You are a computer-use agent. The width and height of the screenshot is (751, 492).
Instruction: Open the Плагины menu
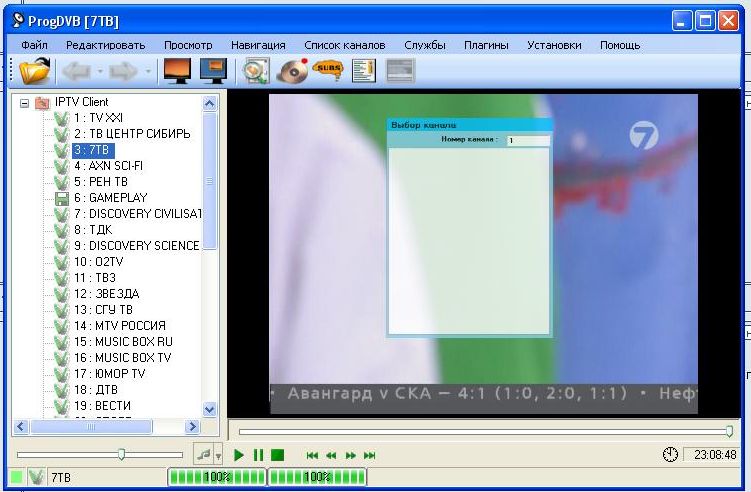click(486, 45)
